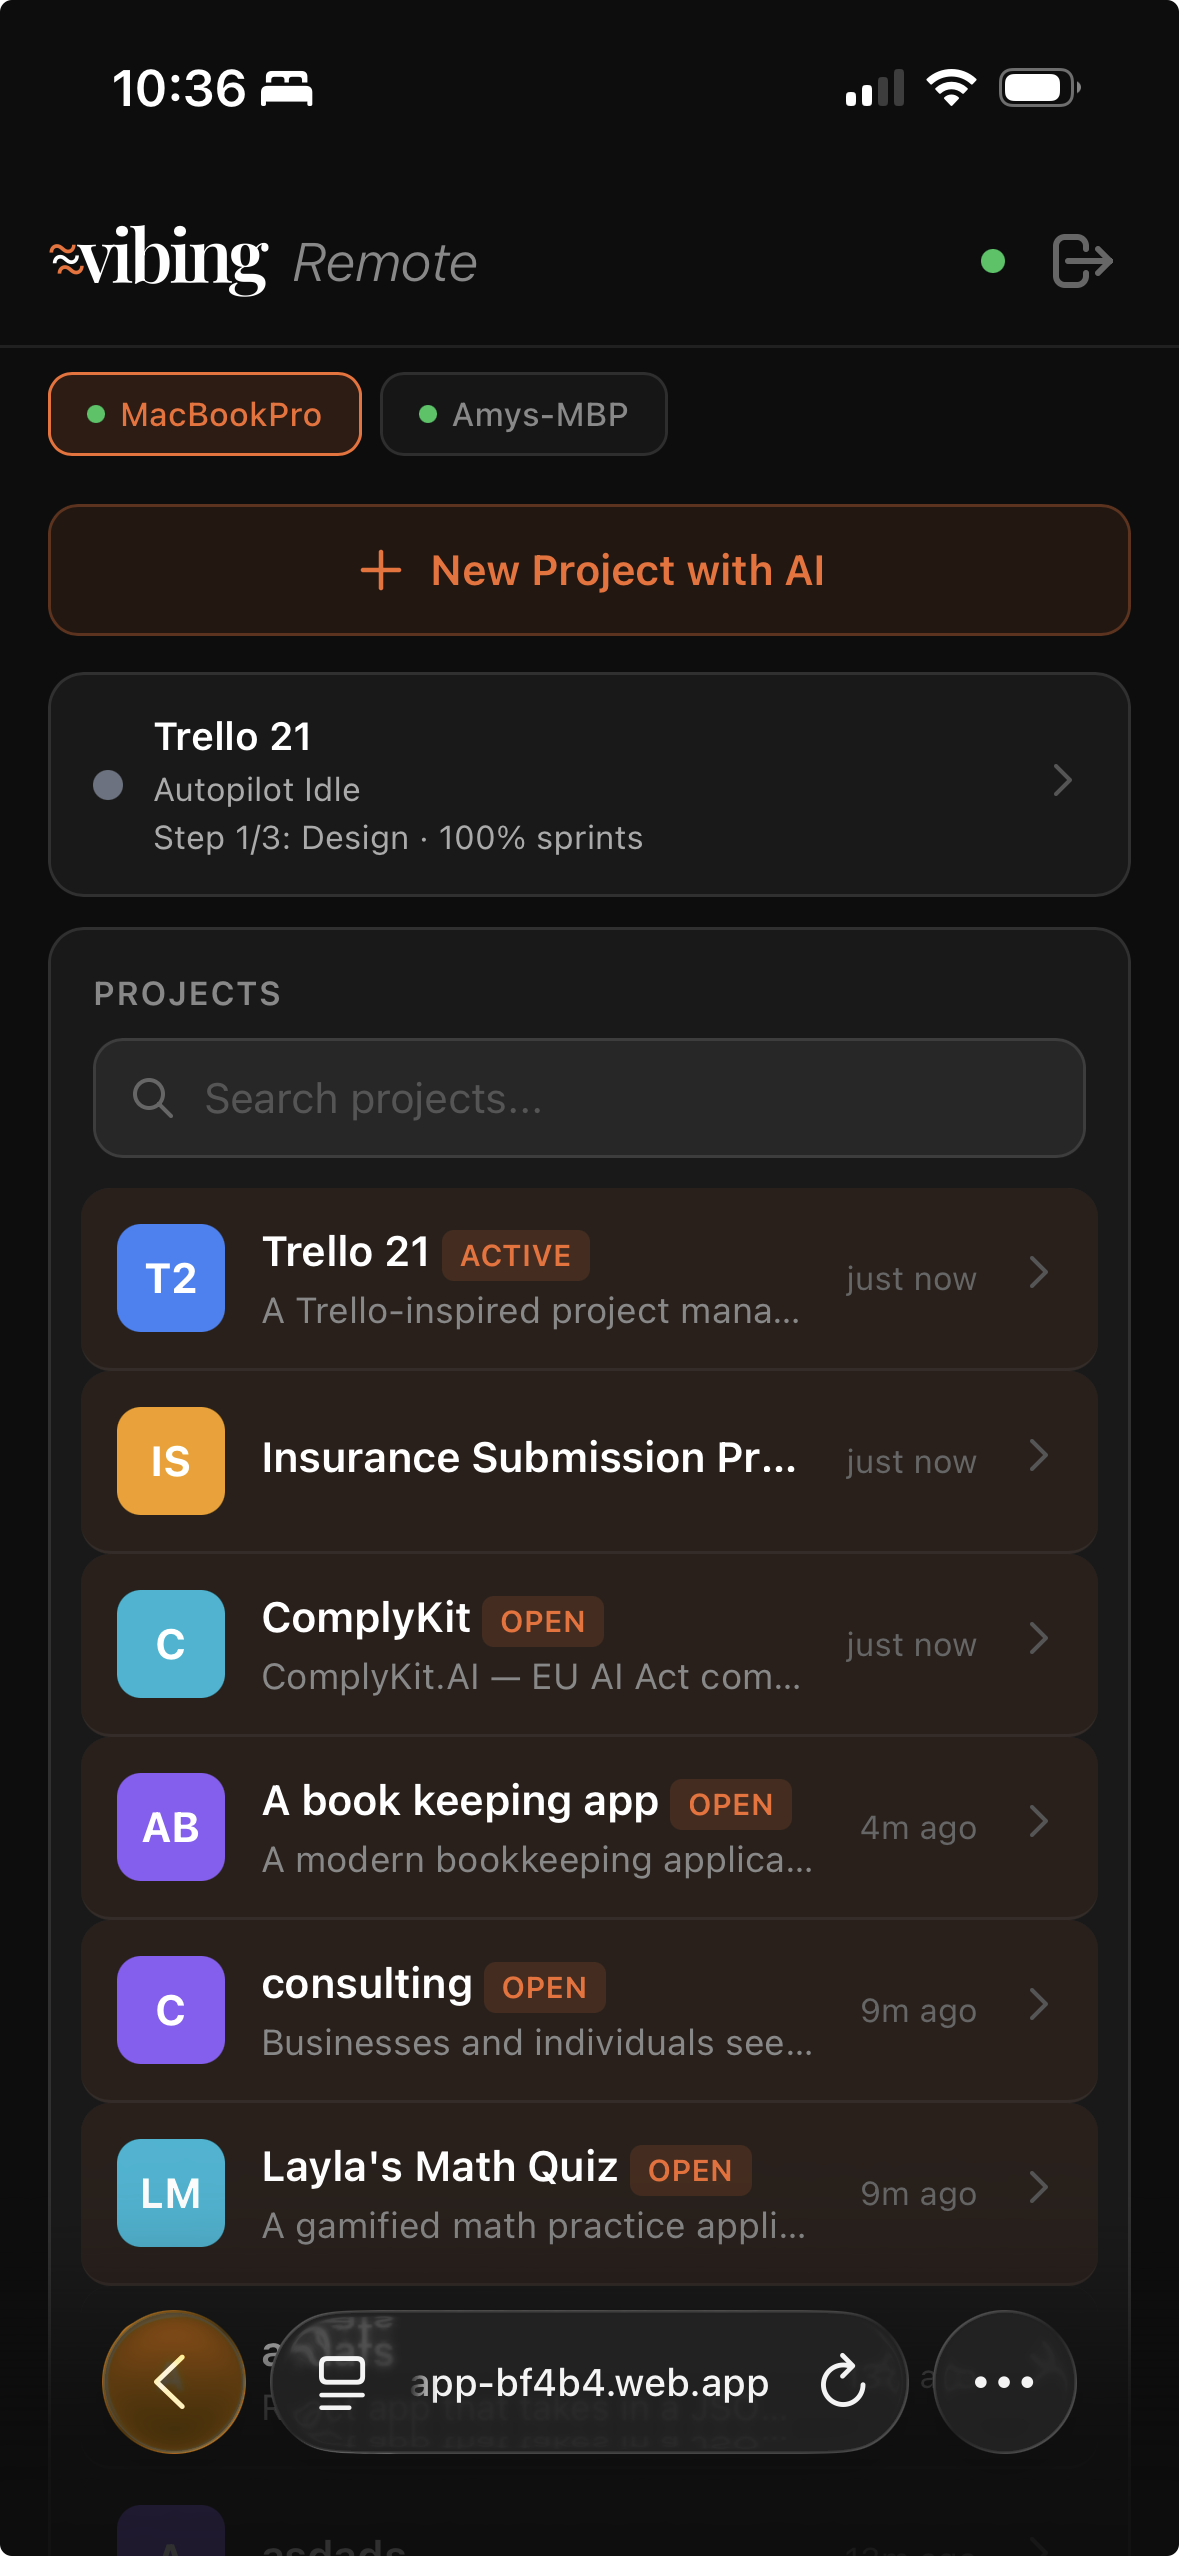Click the Search projects input field

tap(590, 1098)
